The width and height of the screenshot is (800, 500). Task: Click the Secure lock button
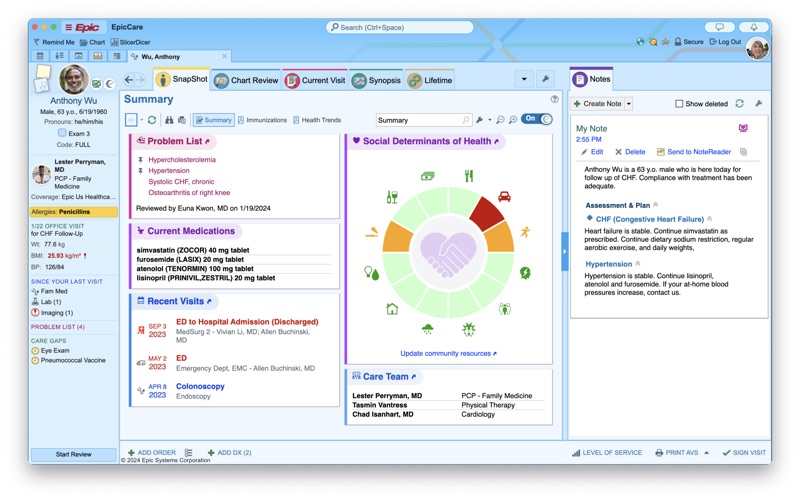tap(689, 42)
